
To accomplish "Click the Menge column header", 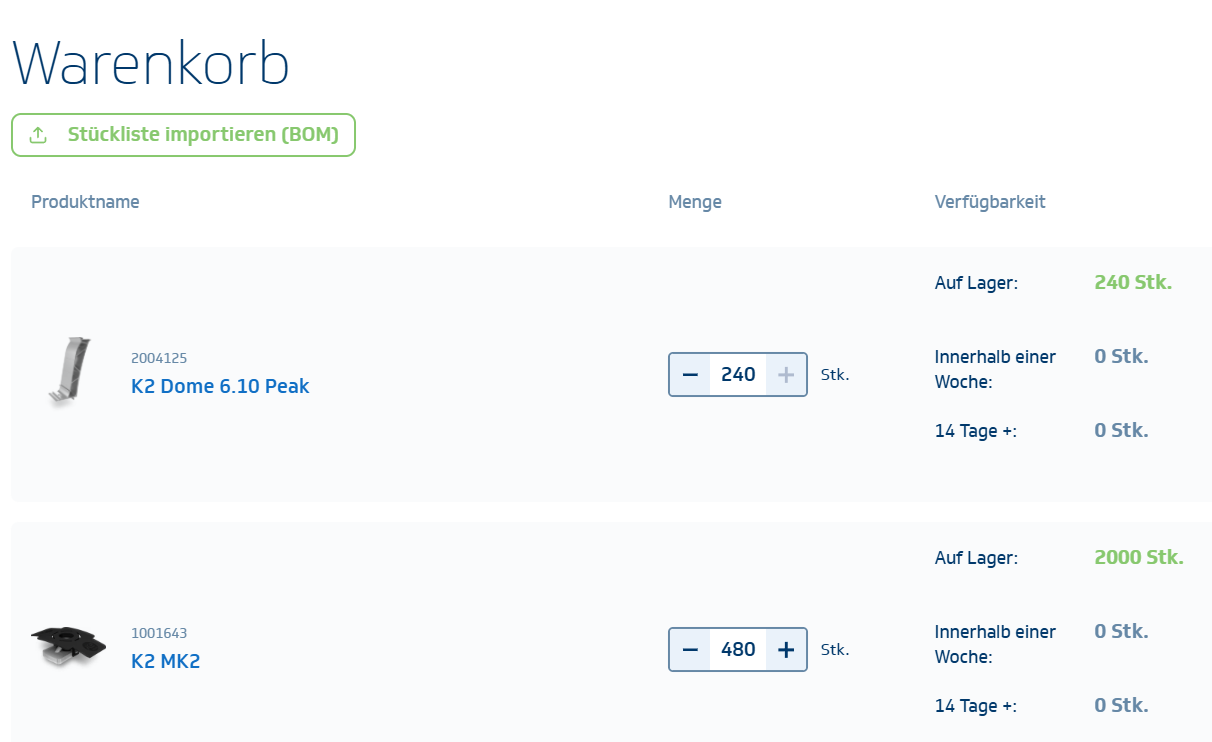I will (x=695, y=202).
